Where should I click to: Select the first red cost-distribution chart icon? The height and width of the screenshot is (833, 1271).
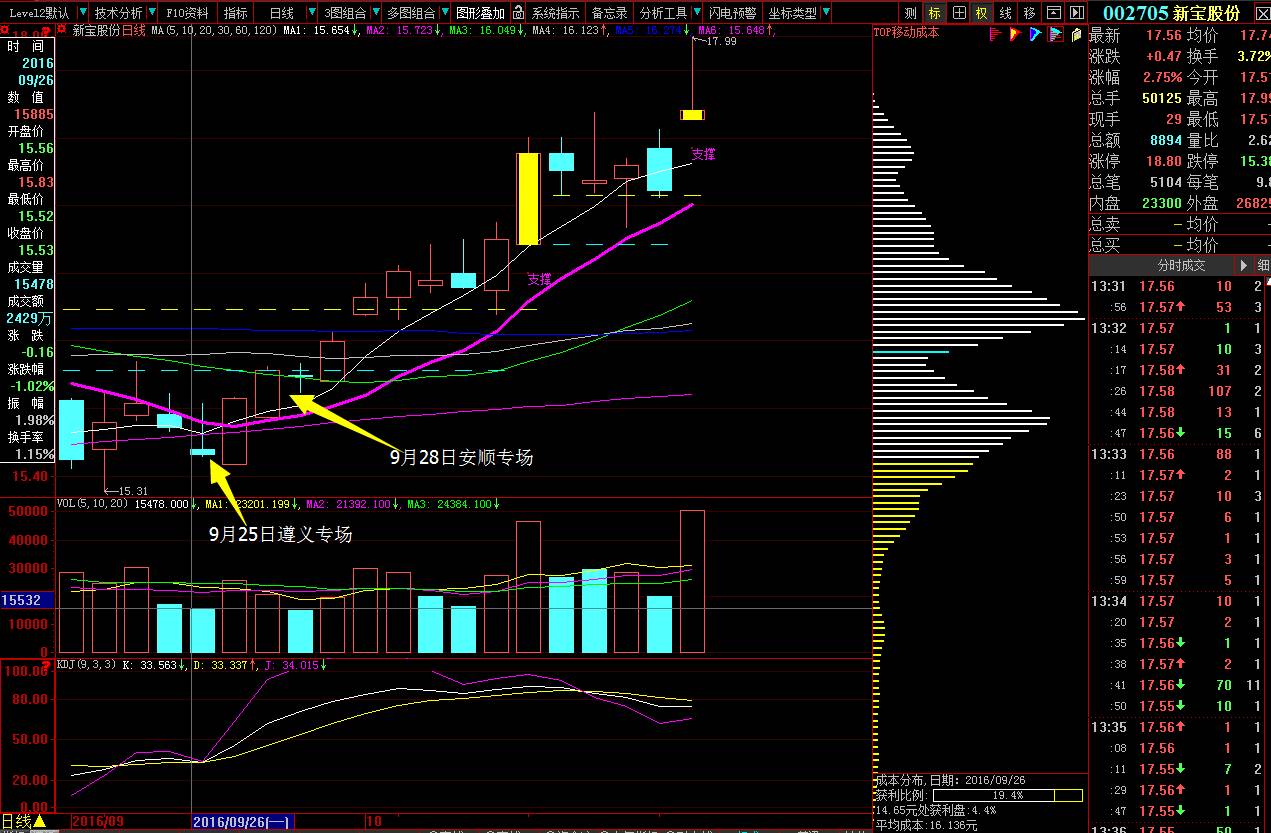coord(996,34)
